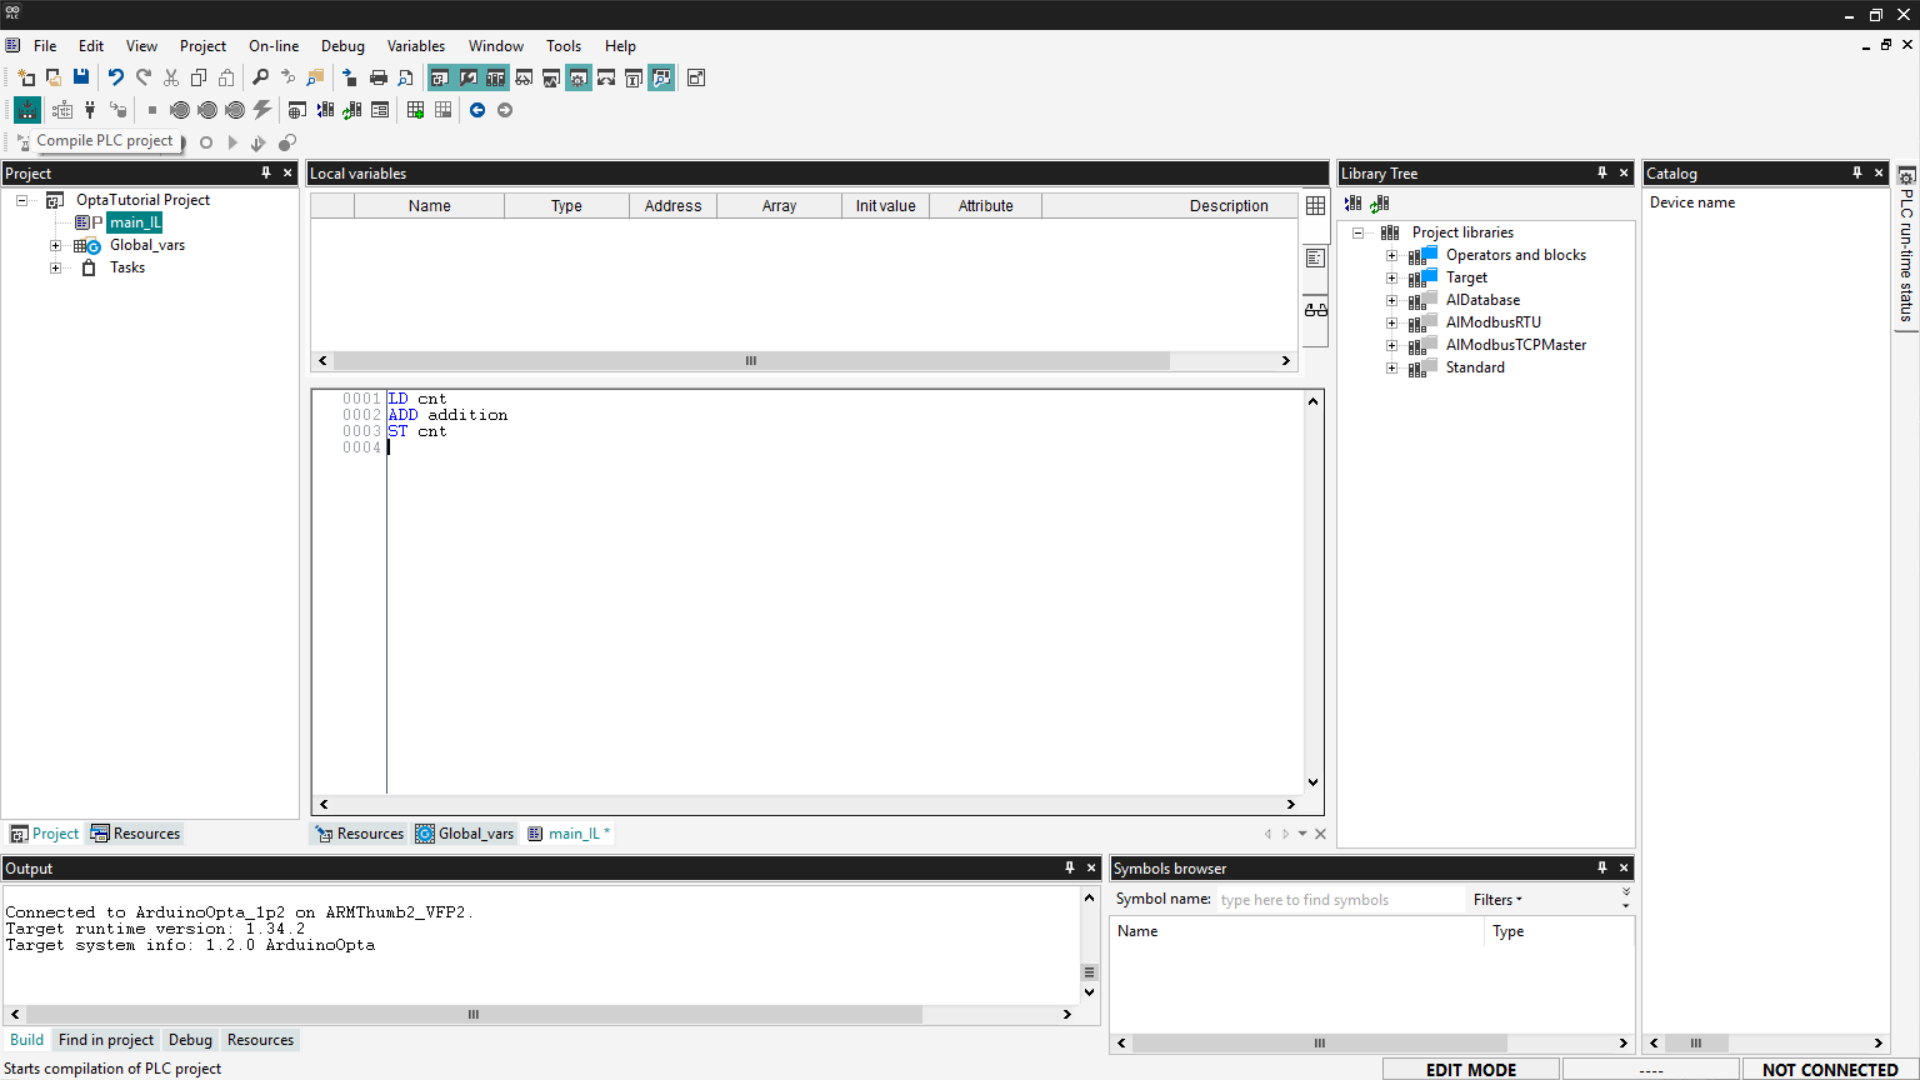Click the magnifying glass Find icon
The width and height of the screenshot is (1920, 1080).
260,78
